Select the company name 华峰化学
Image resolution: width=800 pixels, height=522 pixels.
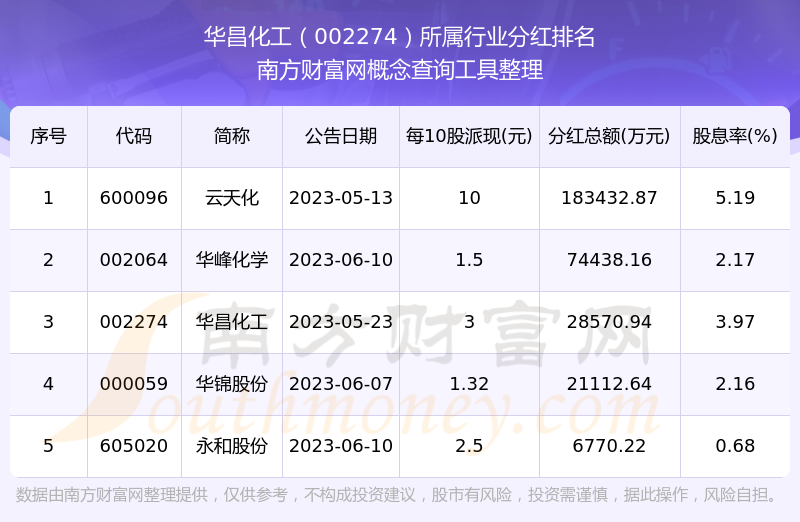(x=232, y=260)
